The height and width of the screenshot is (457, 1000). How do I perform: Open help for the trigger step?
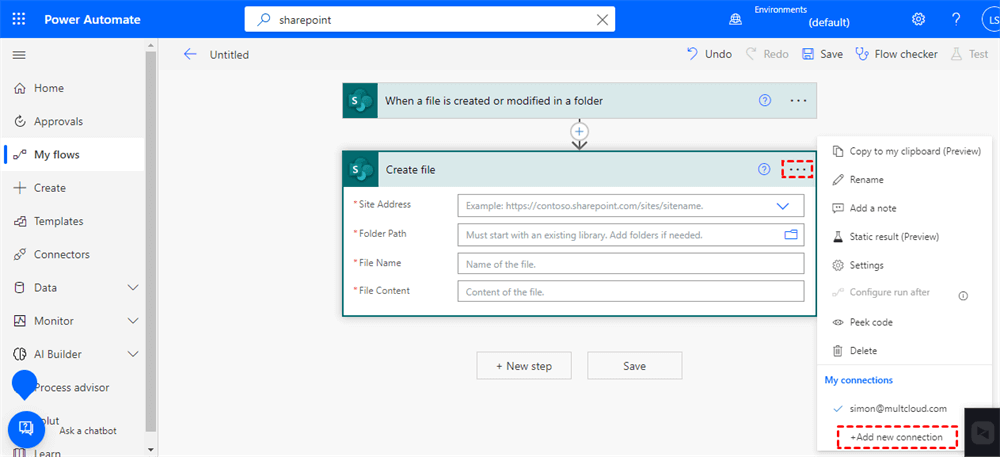click(765, 100)
